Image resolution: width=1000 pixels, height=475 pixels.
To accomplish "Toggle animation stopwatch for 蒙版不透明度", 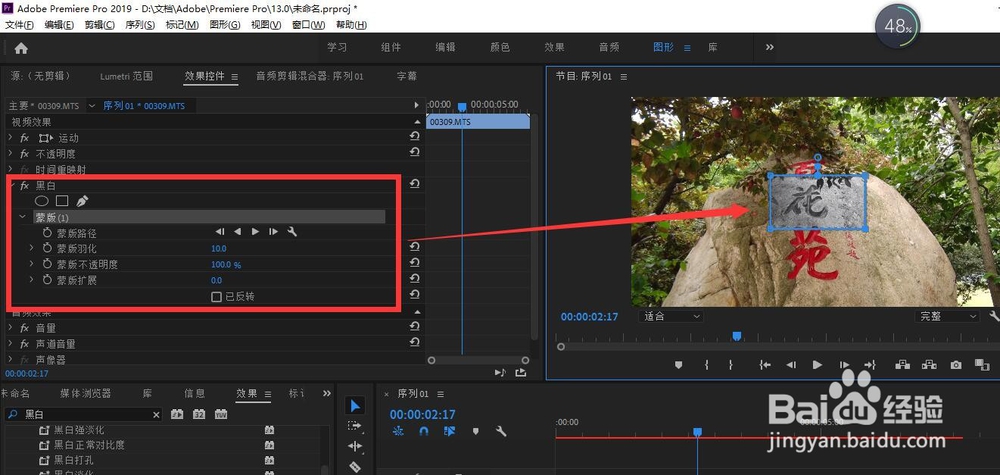I will (x=47, y=264).
